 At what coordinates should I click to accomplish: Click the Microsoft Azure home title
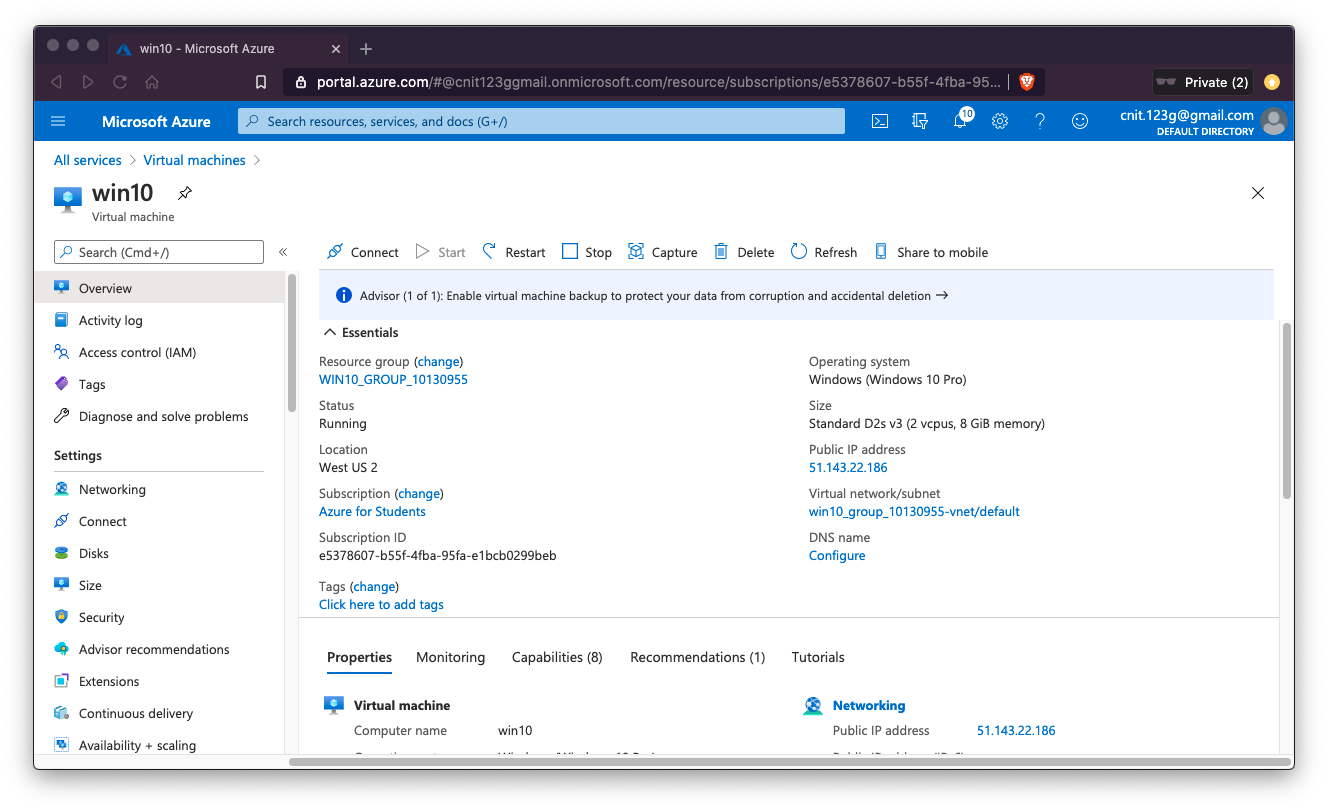coord(156,121)
